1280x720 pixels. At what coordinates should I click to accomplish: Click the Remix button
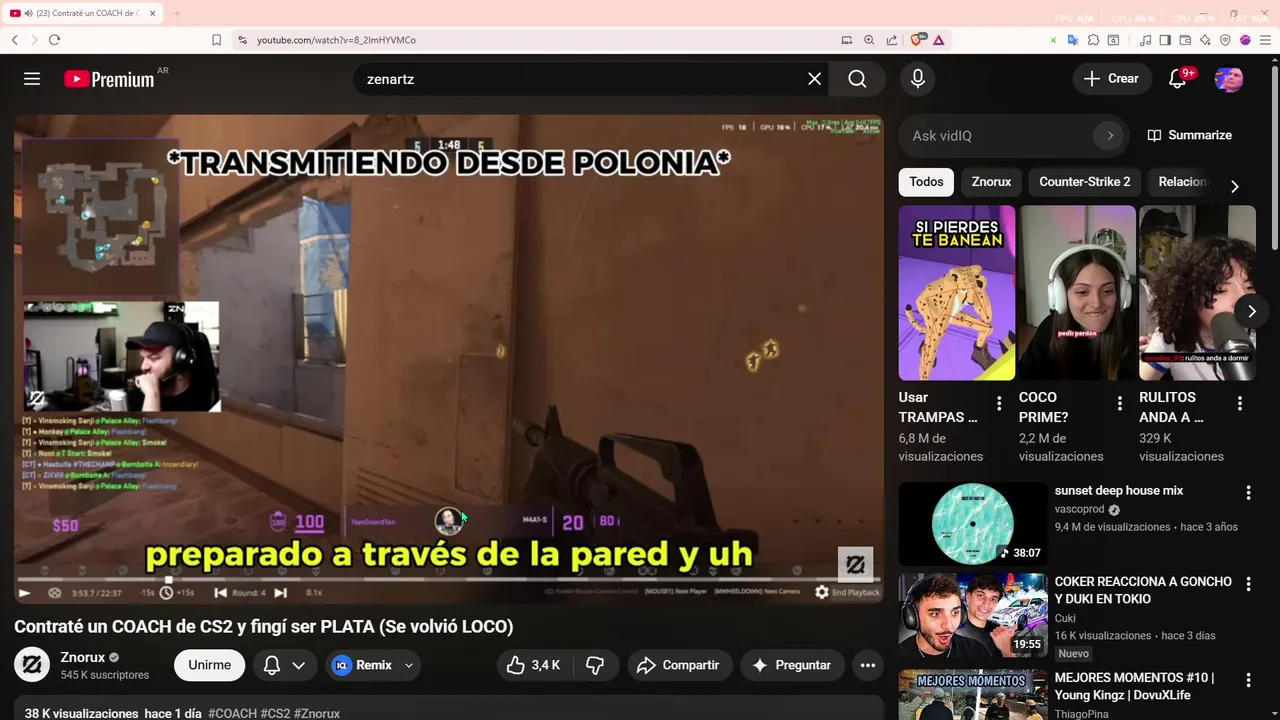[362, 665]
